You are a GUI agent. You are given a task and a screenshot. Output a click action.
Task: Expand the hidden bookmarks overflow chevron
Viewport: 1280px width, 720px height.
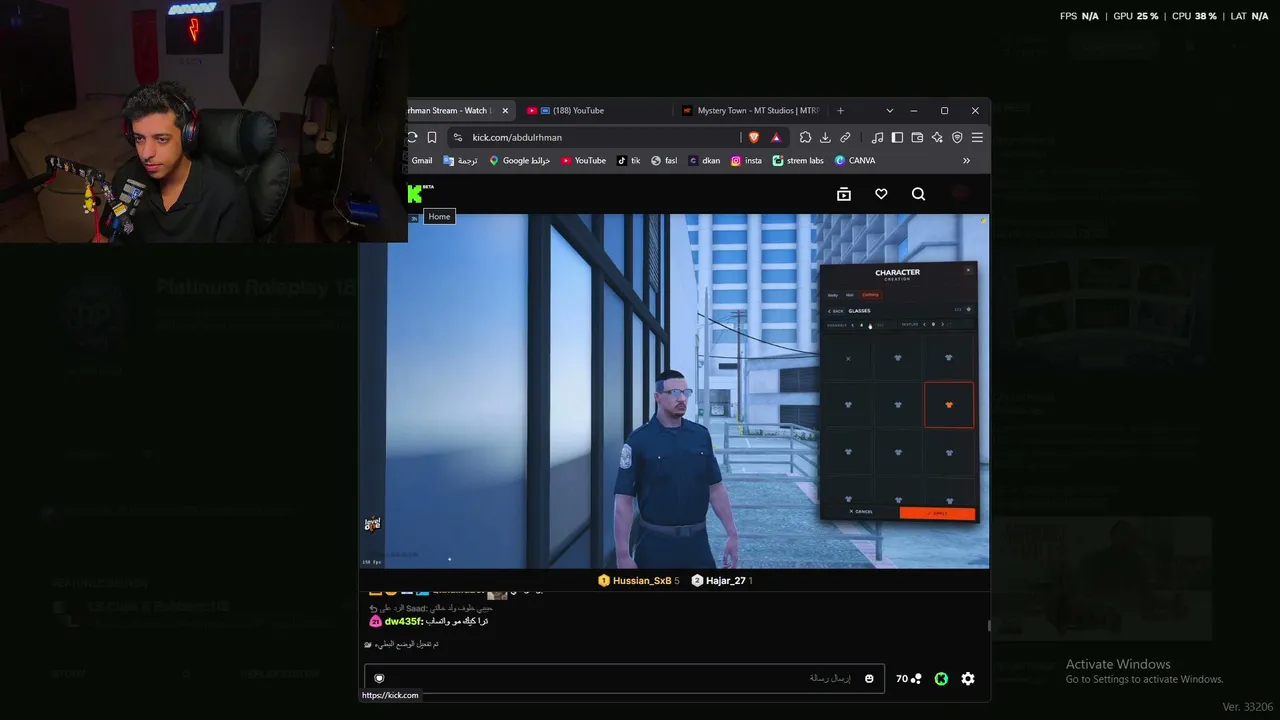966,160
